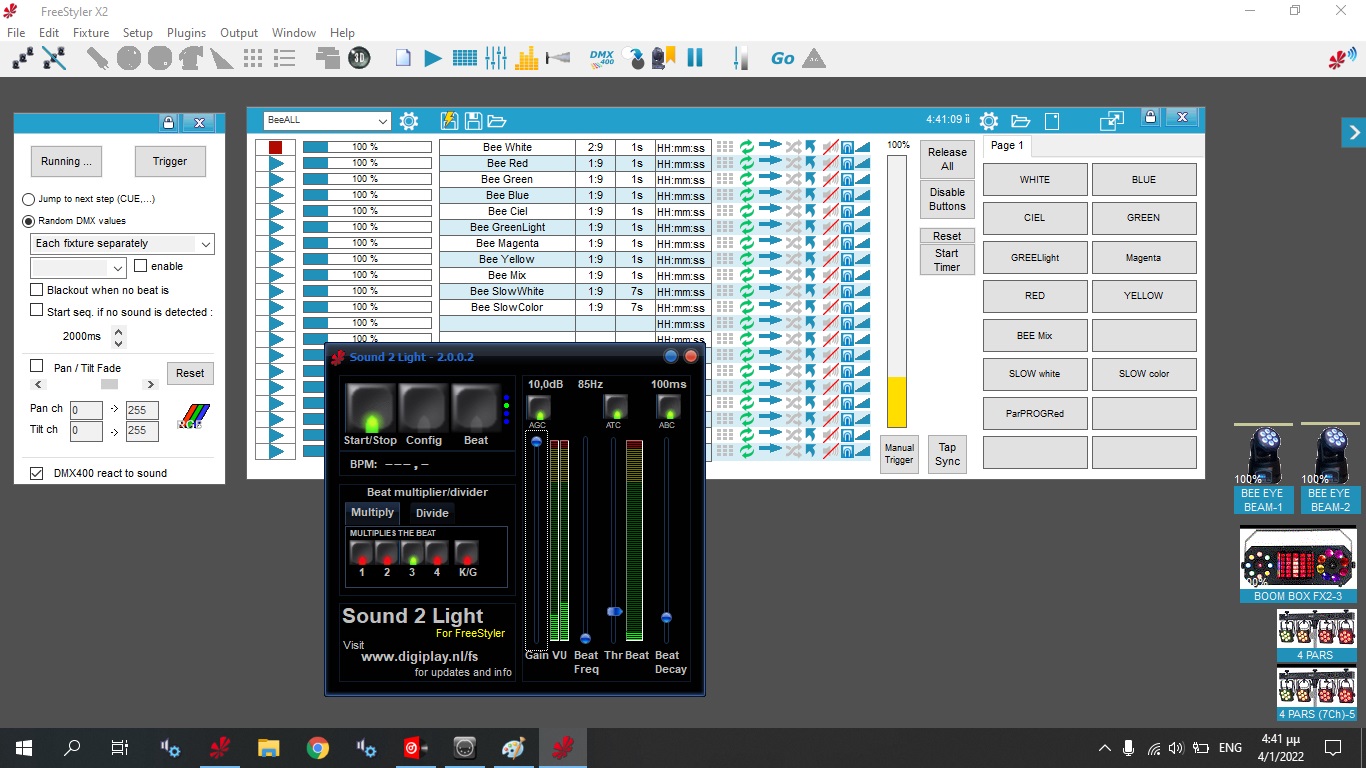The height and width of the screenshot is (768, 1366).
Task: Click the muted speaker icon in the Bee Green row
Action: (x=829, y=179)
